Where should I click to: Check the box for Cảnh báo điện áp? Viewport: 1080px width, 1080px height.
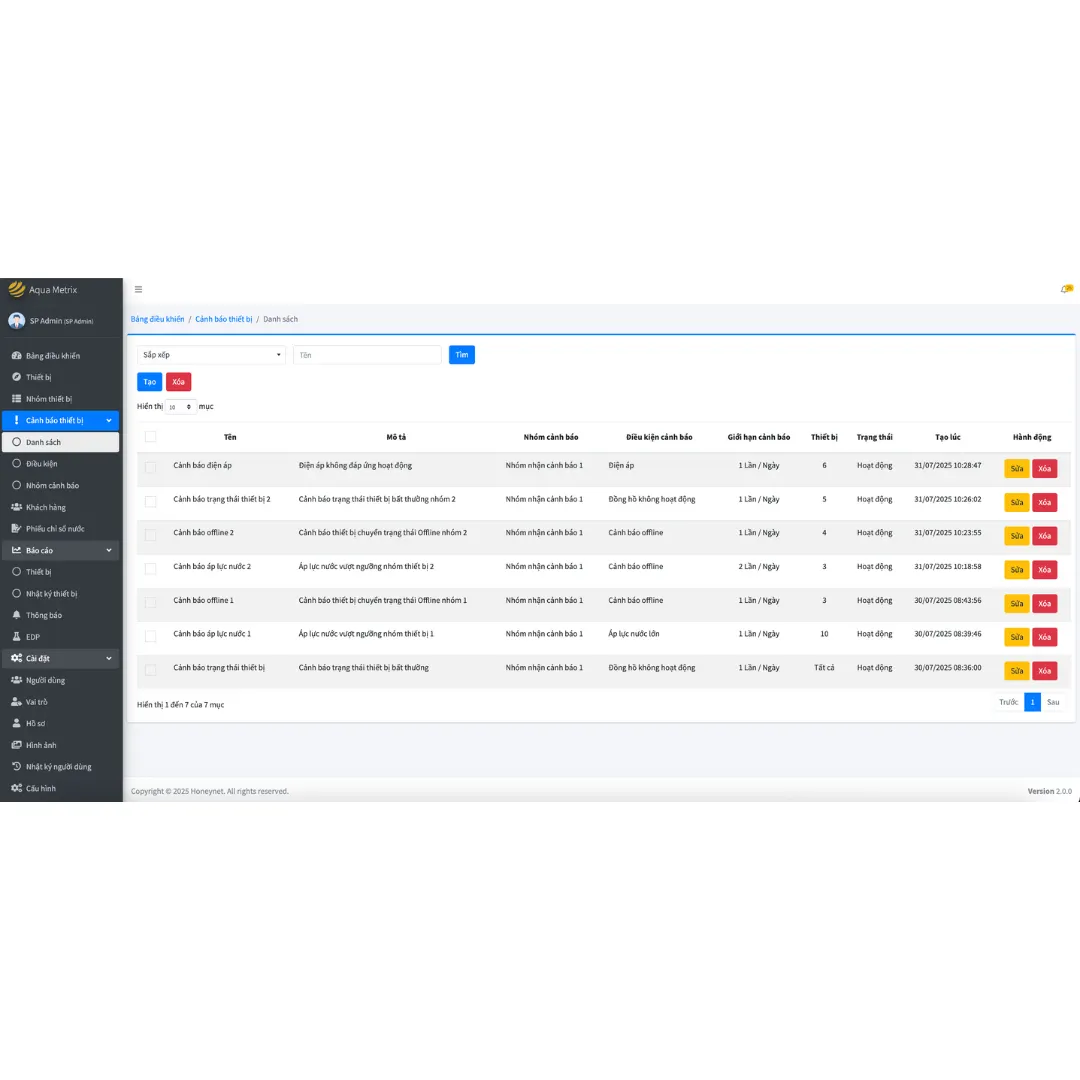(151, 467)
